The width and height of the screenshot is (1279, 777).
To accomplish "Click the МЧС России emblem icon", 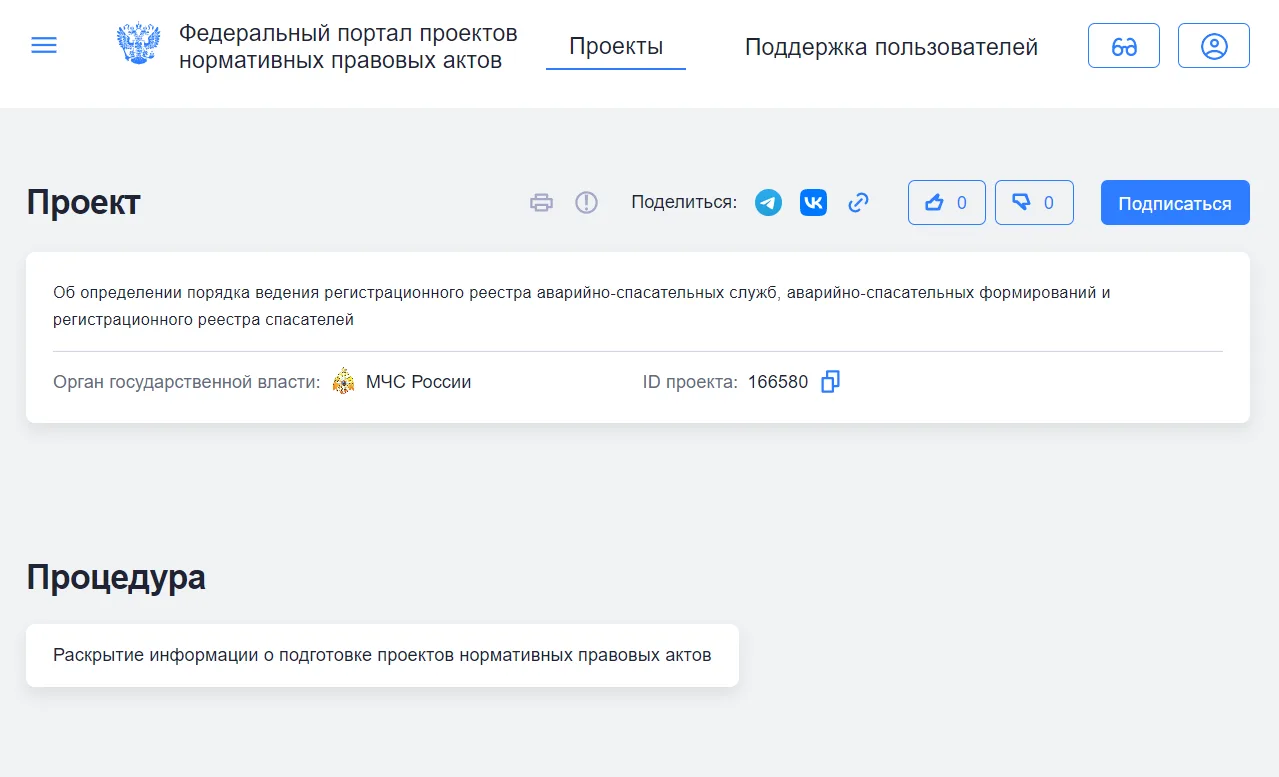I will (x=343, y=382).
